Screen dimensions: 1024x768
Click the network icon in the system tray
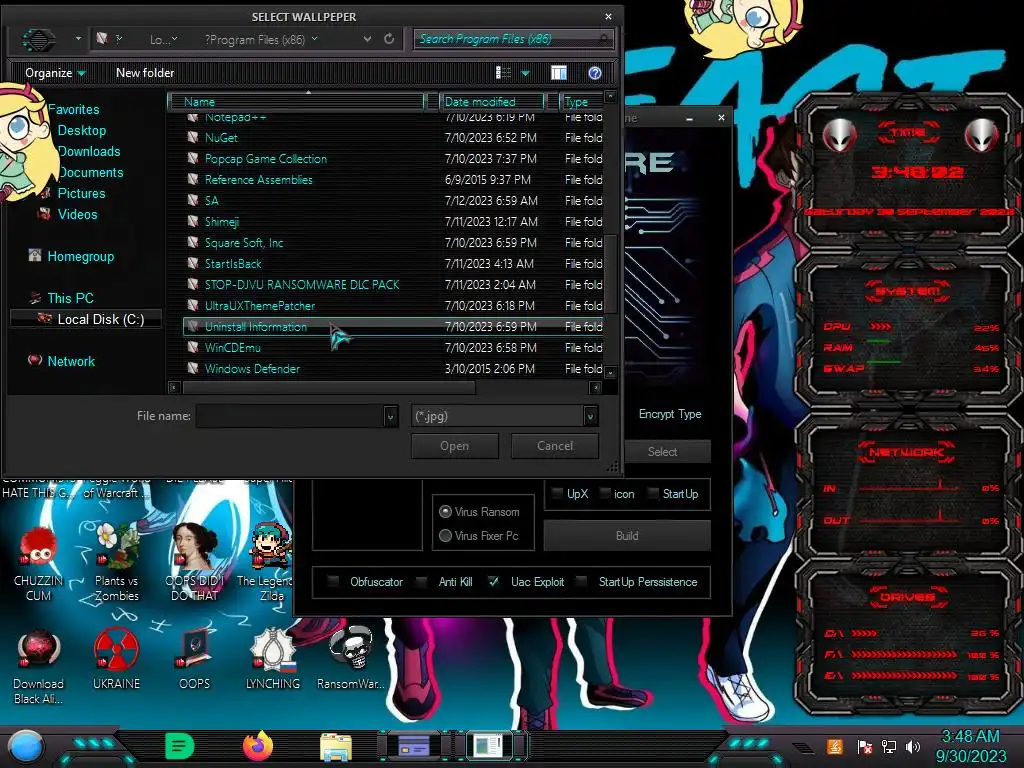(x=889, y=746)
